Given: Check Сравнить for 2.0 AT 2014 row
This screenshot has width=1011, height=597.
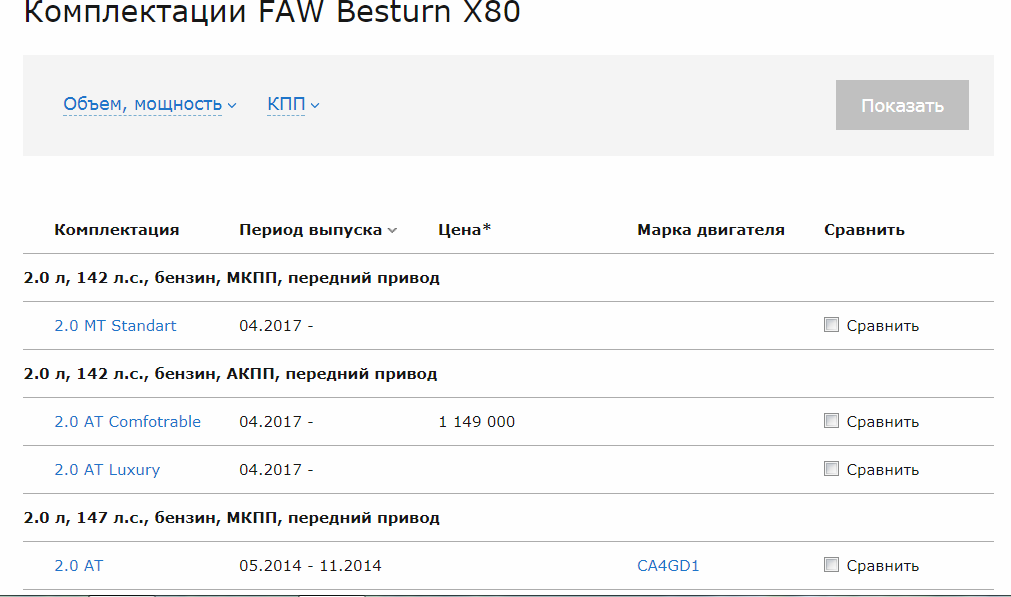Looking at the screenshot, I should click(831, 565).
